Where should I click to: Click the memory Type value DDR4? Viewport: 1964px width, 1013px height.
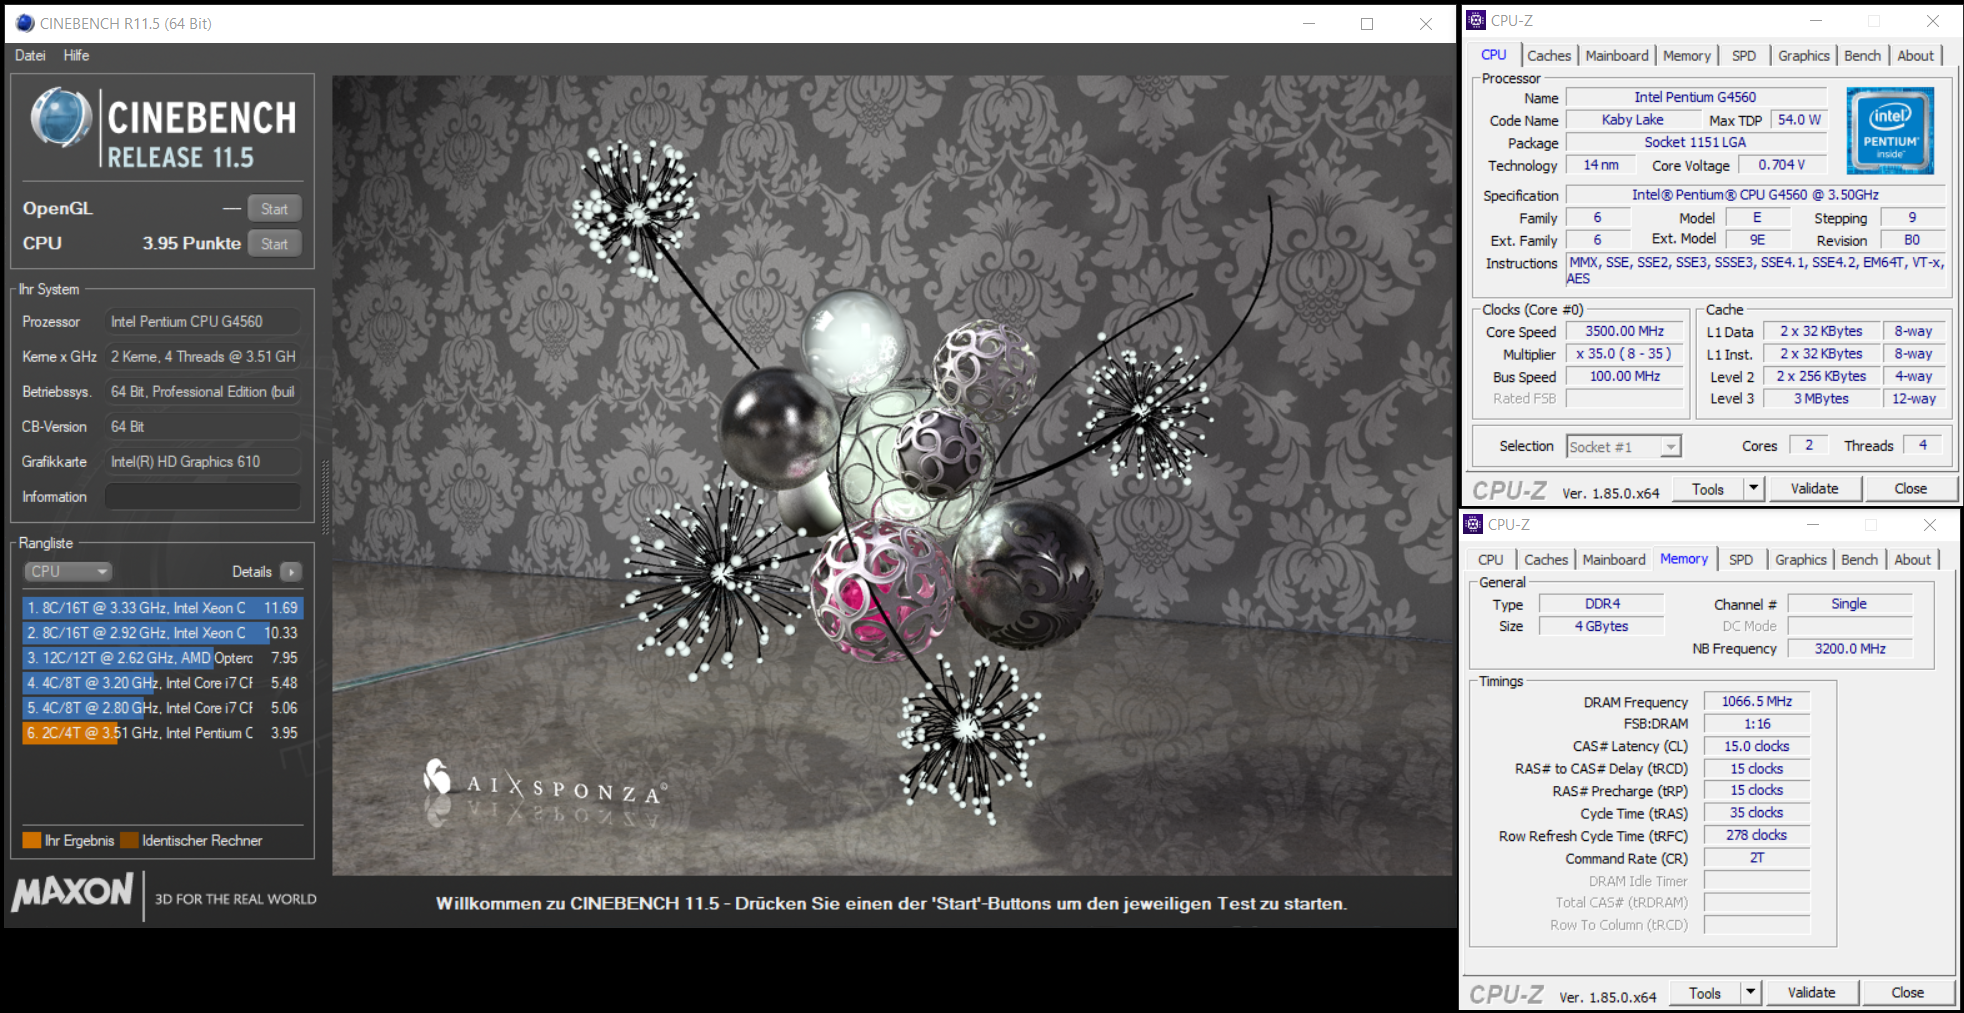coord(1602,604)
